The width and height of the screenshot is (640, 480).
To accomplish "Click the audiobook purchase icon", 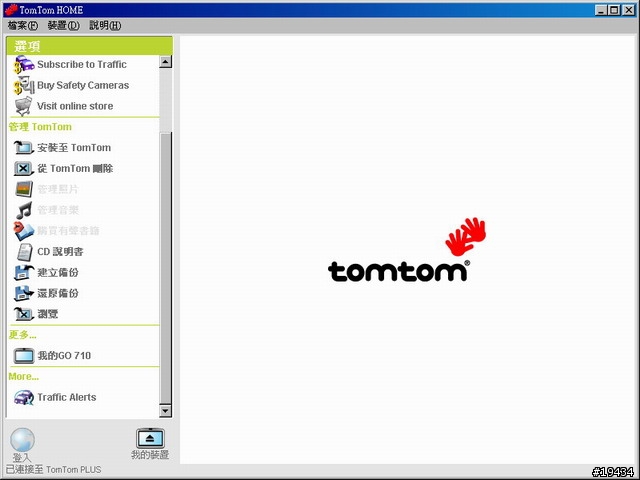I will coord(24,231).
